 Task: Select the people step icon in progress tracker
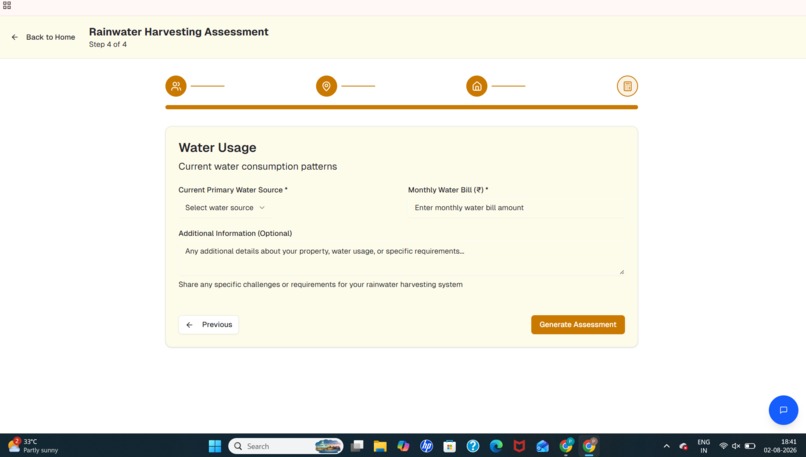pos(176,86)
